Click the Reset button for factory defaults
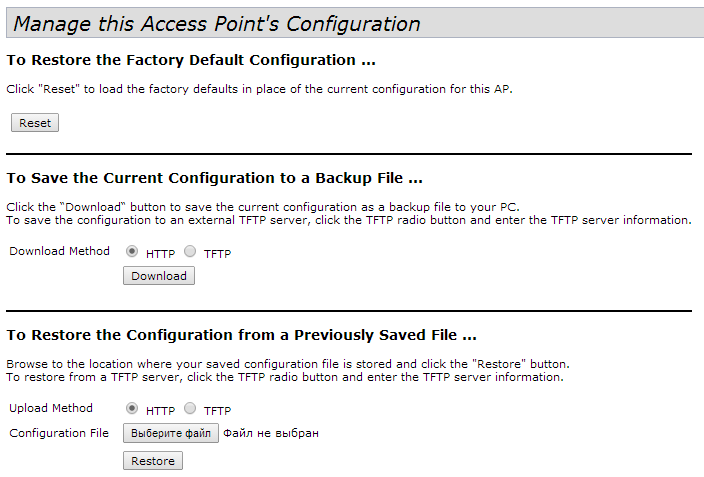704x477 pixels. coord(35,123)
